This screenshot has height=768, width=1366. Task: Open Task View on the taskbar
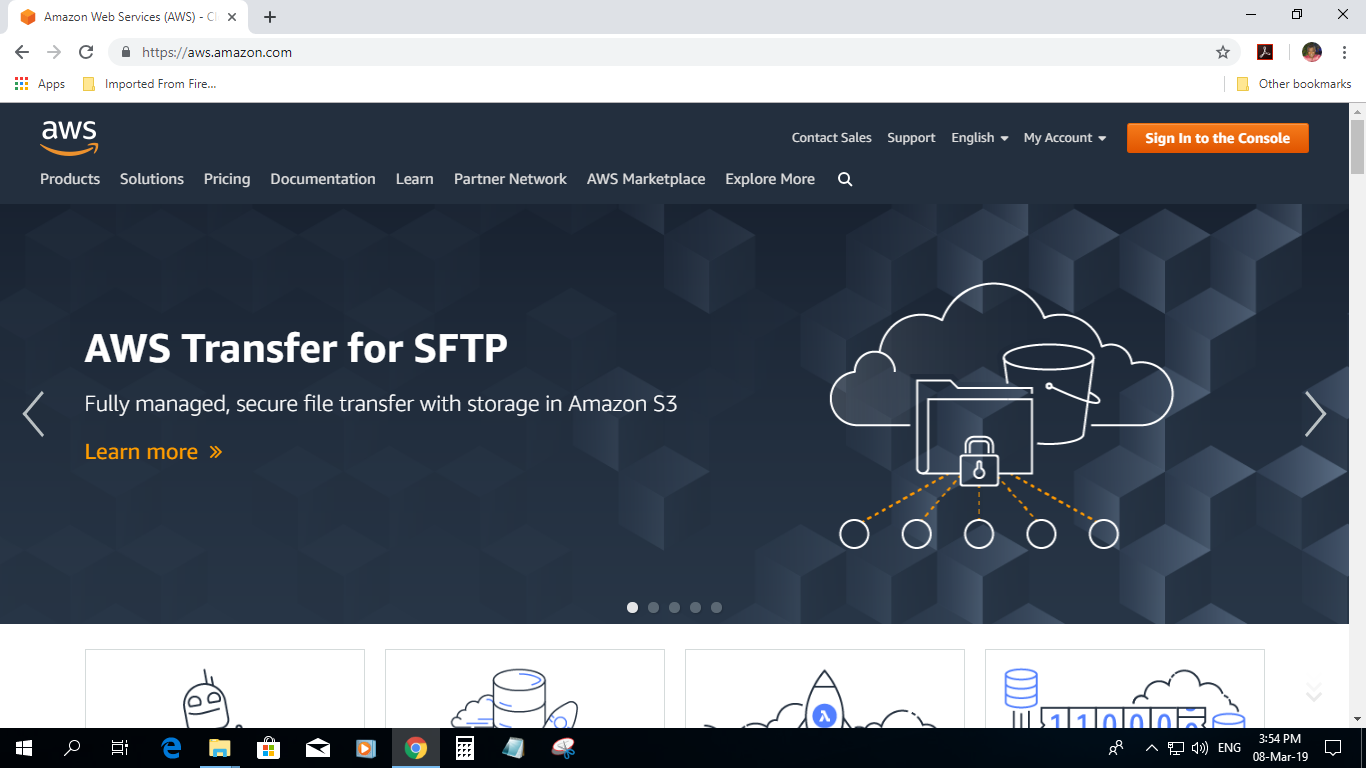click(120, 747)
